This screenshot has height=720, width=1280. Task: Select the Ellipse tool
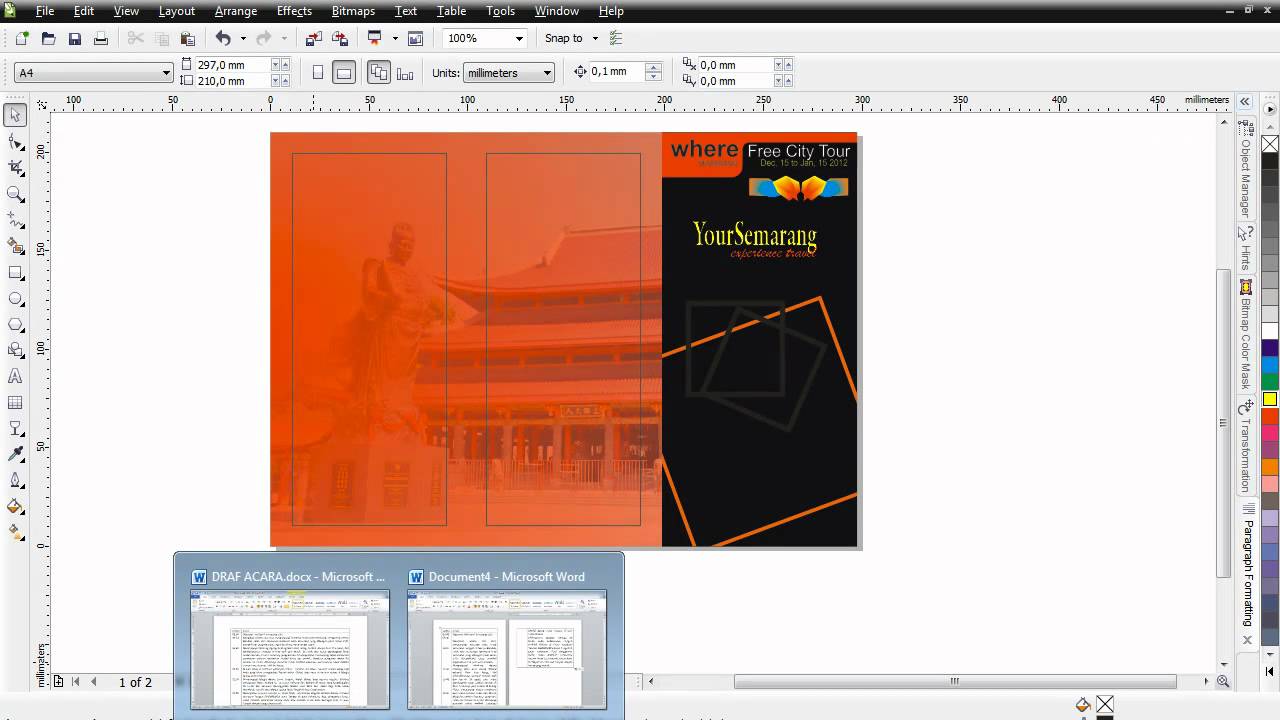pyautogui.click(x=15, y=298)
